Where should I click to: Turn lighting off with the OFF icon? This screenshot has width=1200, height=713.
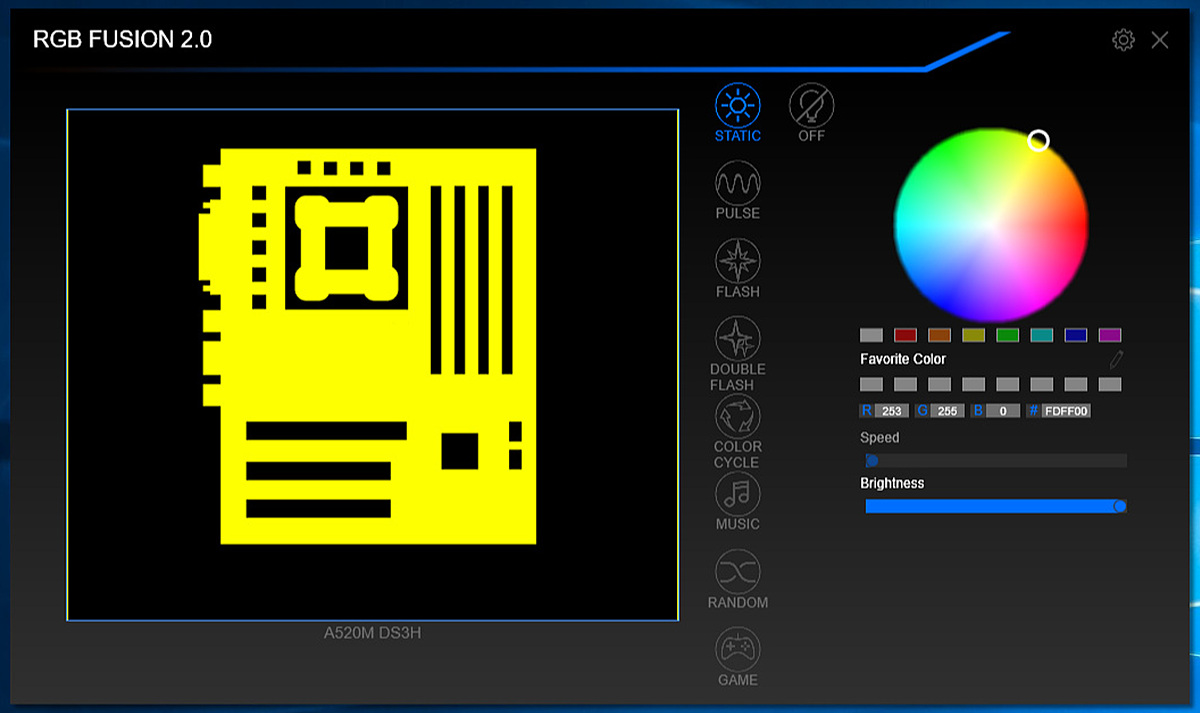pos(811,105)
